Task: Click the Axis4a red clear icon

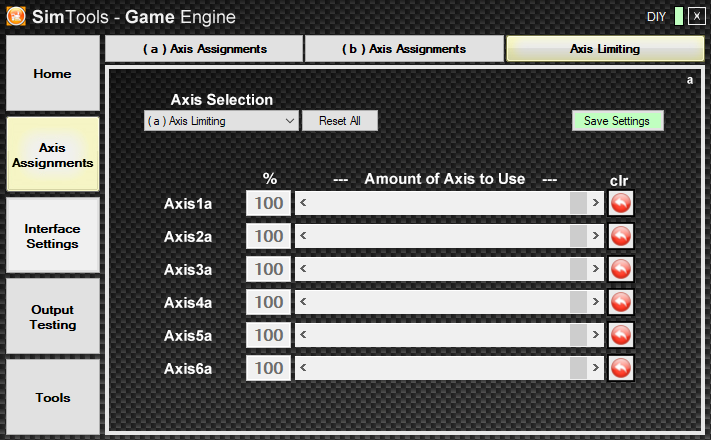Action: click(621, 303)
